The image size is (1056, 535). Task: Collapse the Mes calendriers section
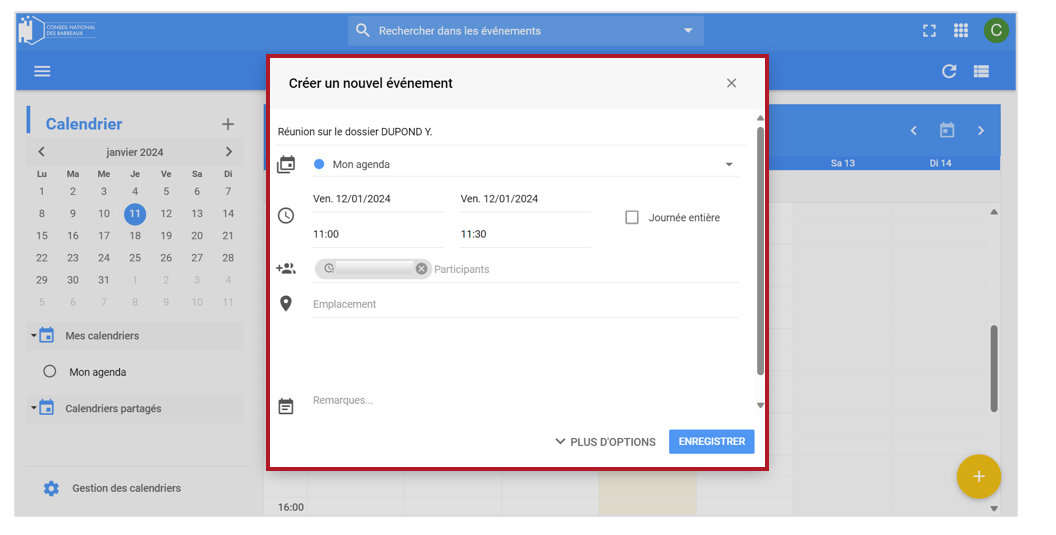pyautogui.click(x=34, y=336)
